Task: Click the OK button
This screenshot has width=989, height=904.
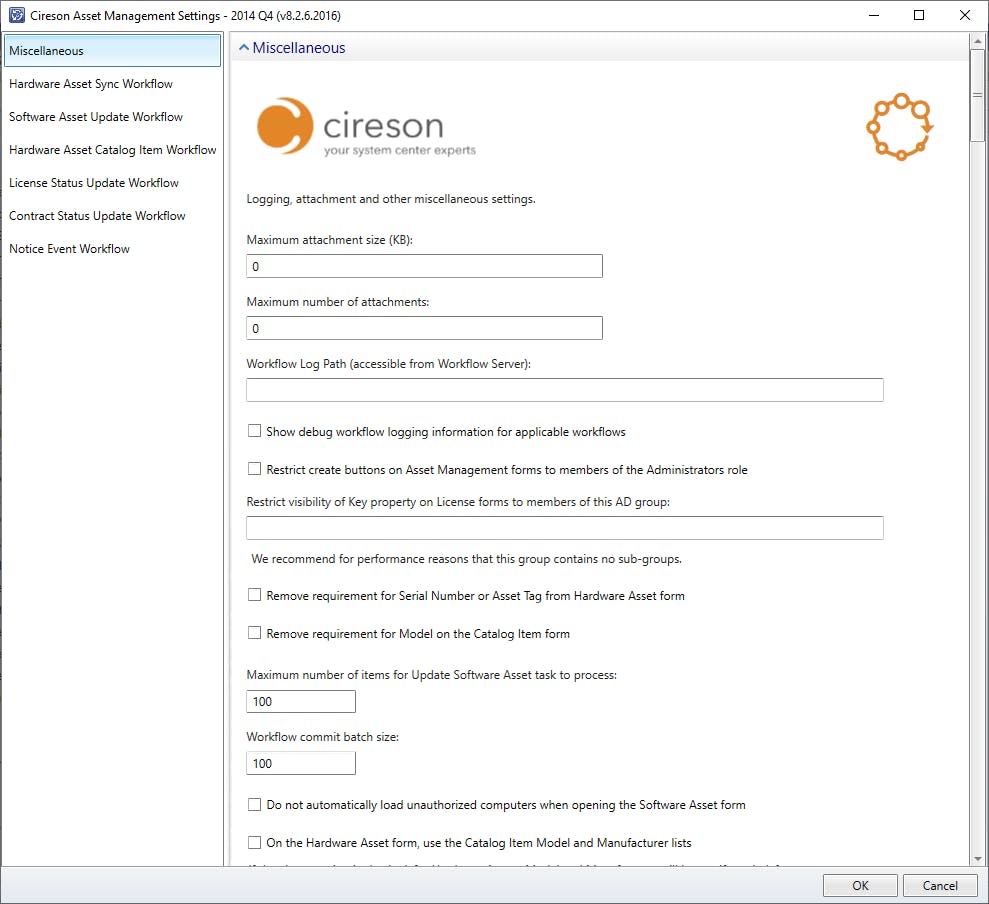Action: pyautogui.click(x=860, y=886)
